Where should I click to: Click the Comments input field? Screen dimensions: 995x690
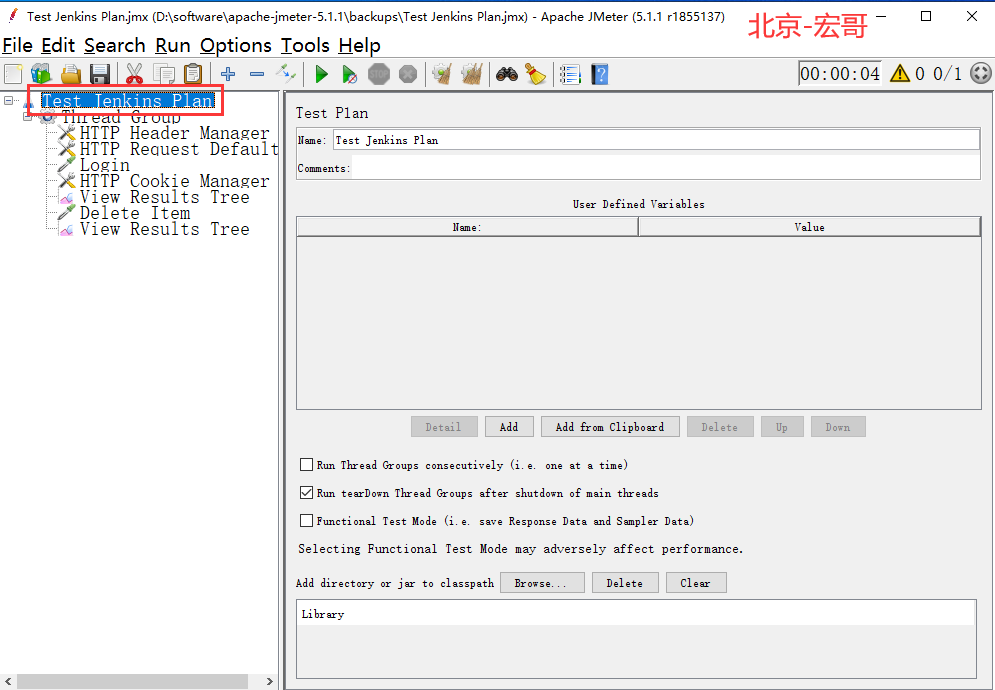[x=666, y=168]
